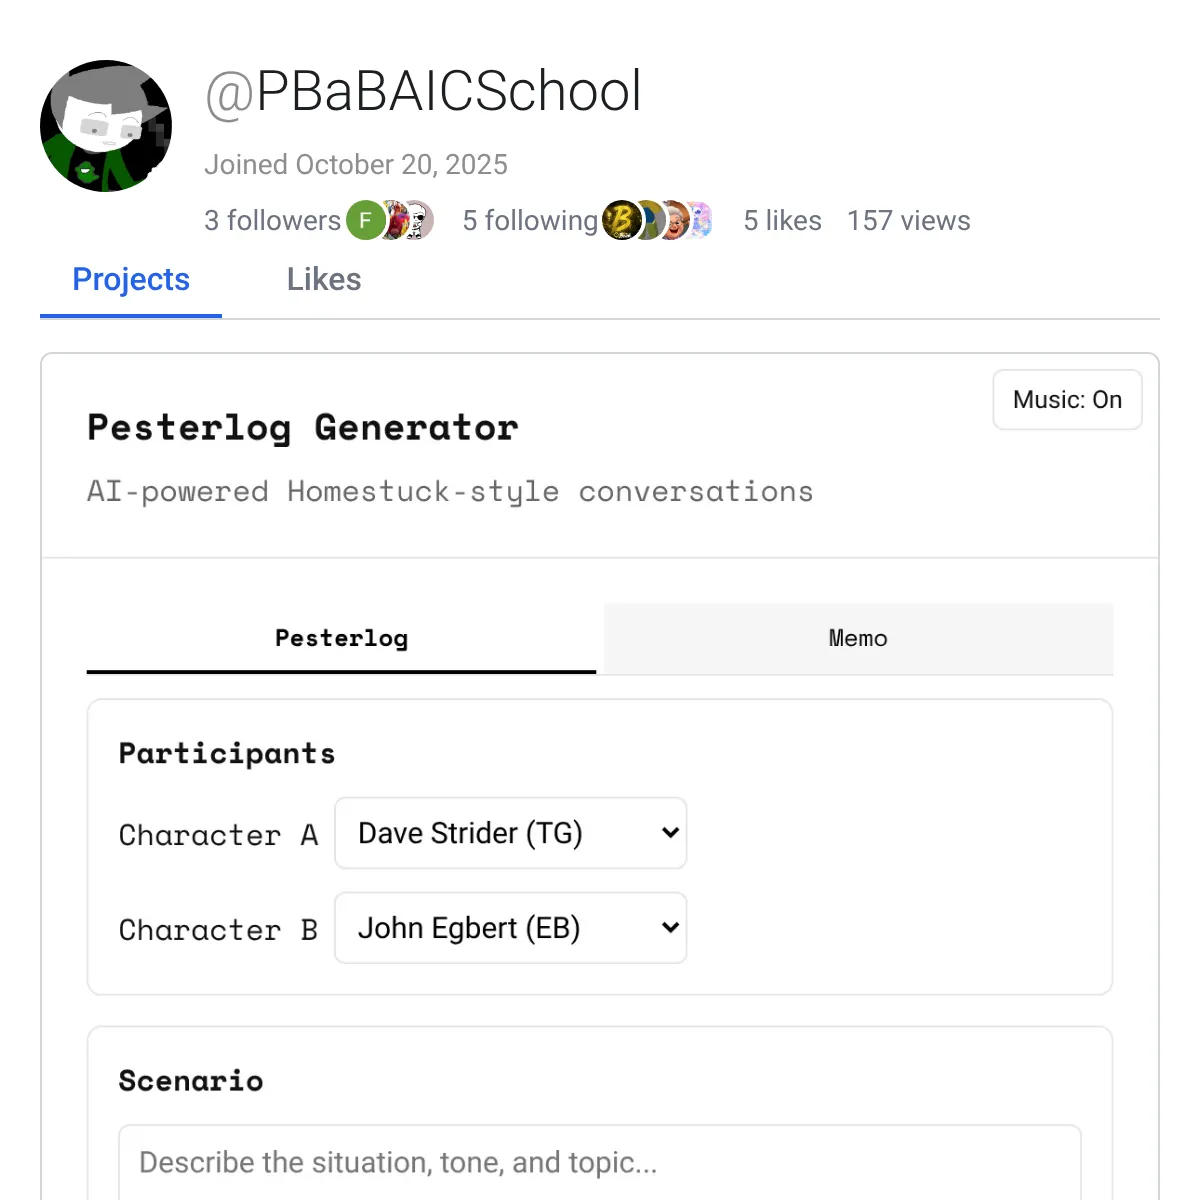Viewport: 1200px width, 1200px height.
Task: Select the Pesterlog mode tab
Action: pyautogui.click(x=341, y=638)
